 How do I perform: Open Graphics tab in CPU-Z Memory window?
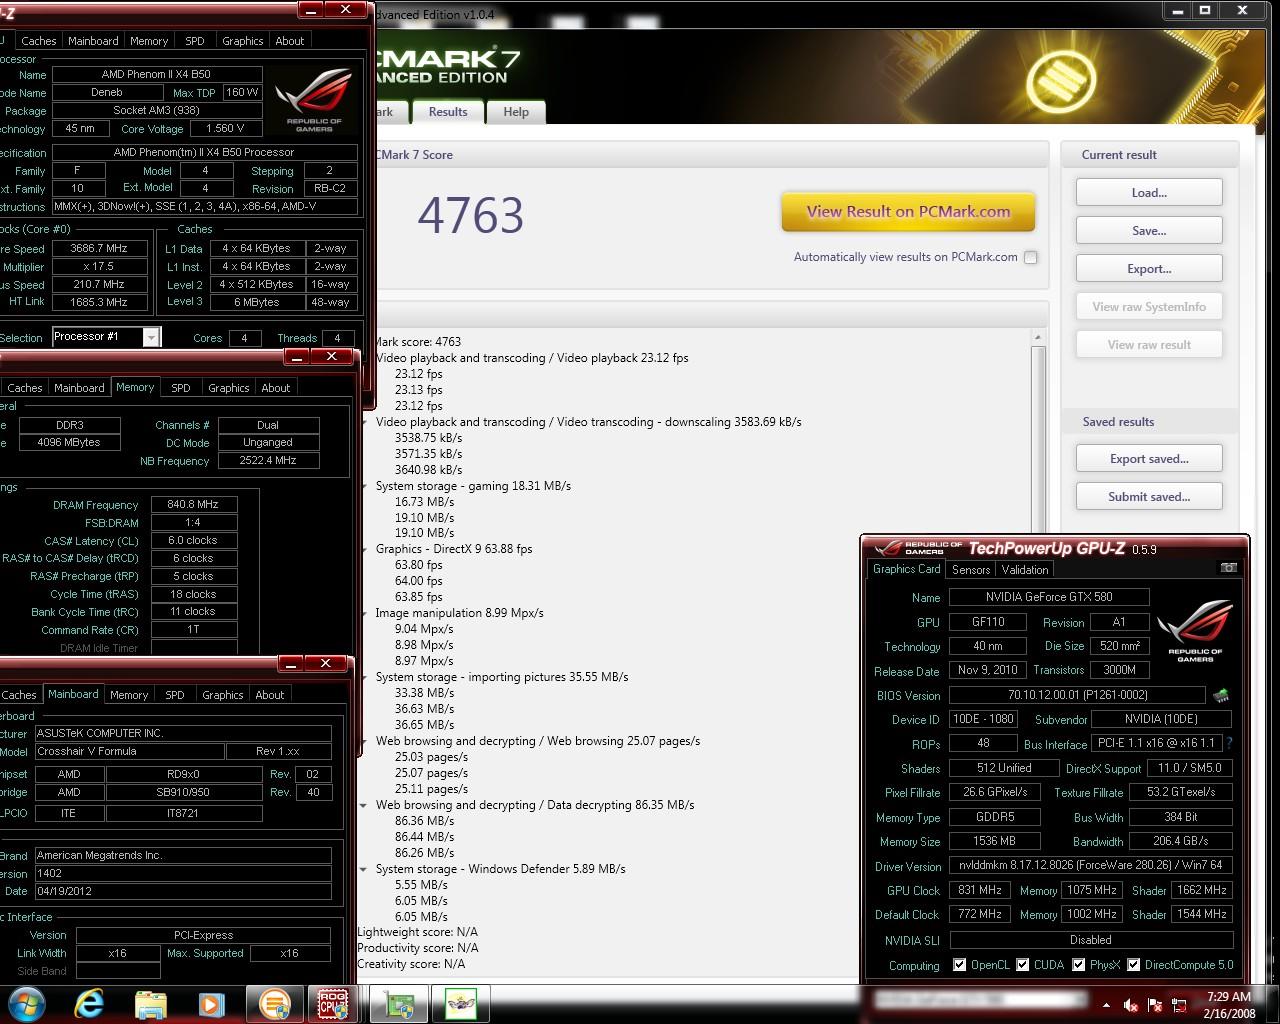(x=229, y=388)
